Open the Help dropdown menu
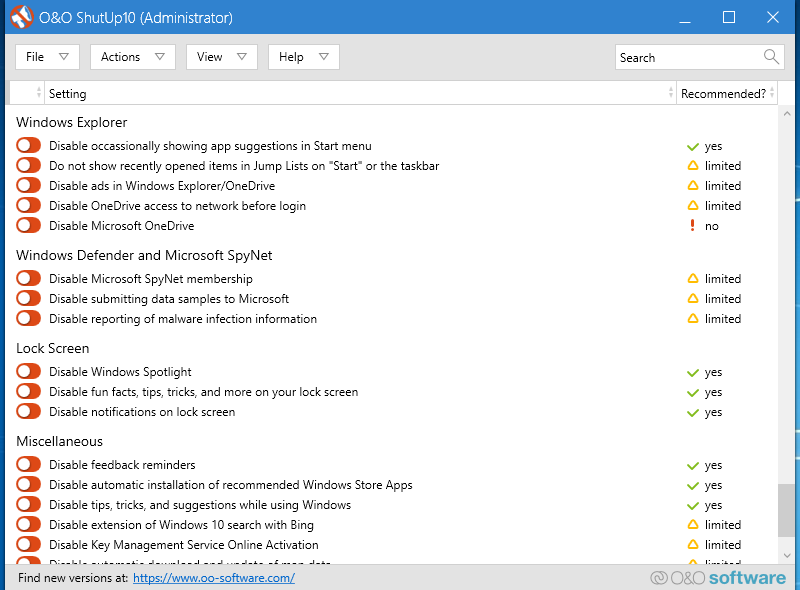 [304, 57]
